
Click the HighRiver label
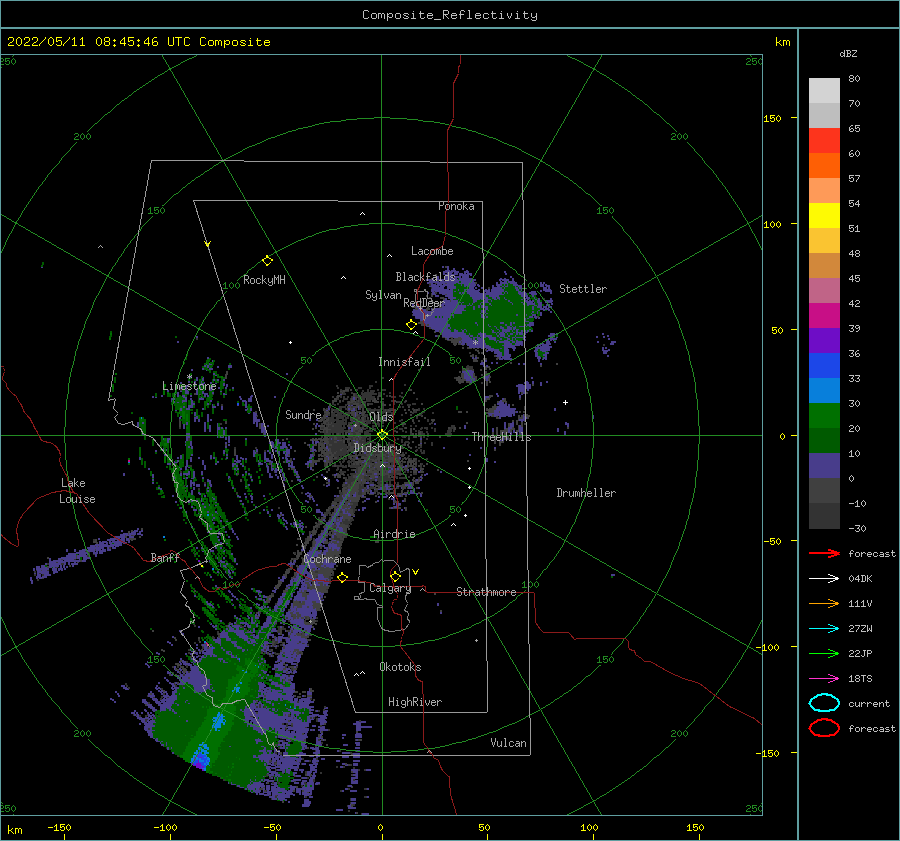pyautogui.click(x=415, y=702)
